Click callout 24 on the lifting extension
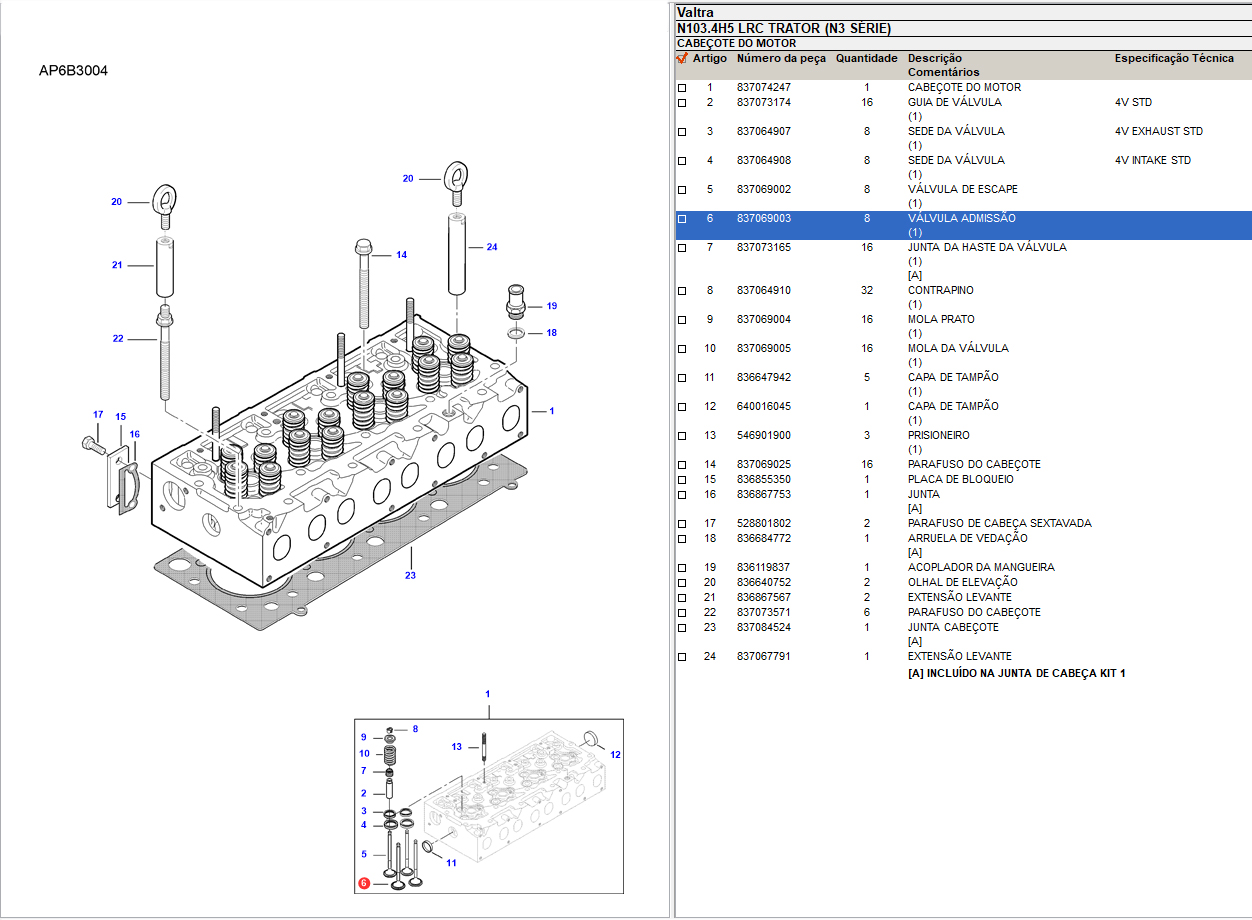 click(x=491, y=247)
